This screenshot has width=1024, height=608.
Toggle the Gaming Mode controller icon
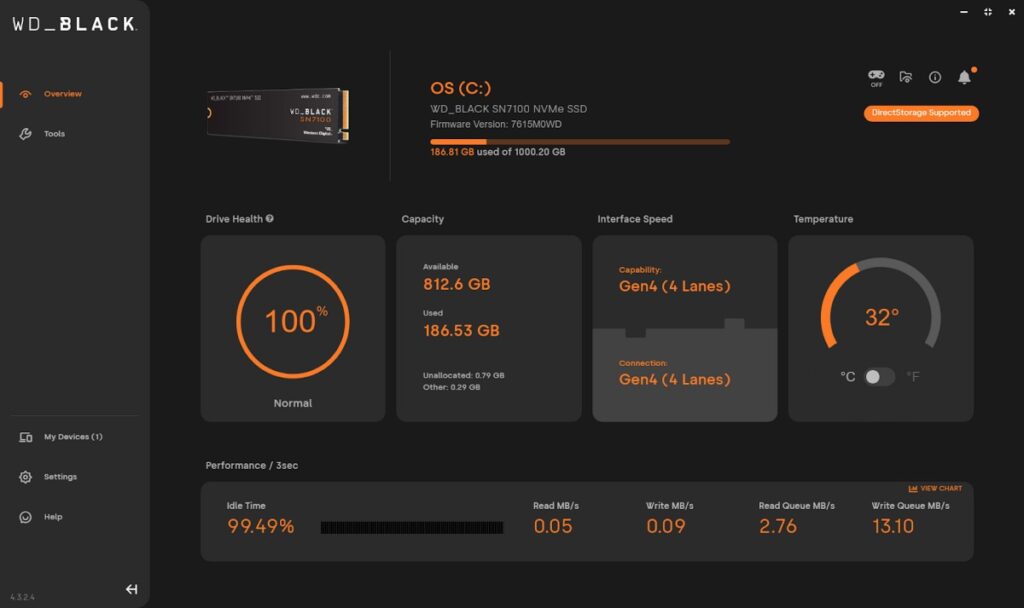click(876, 78)
